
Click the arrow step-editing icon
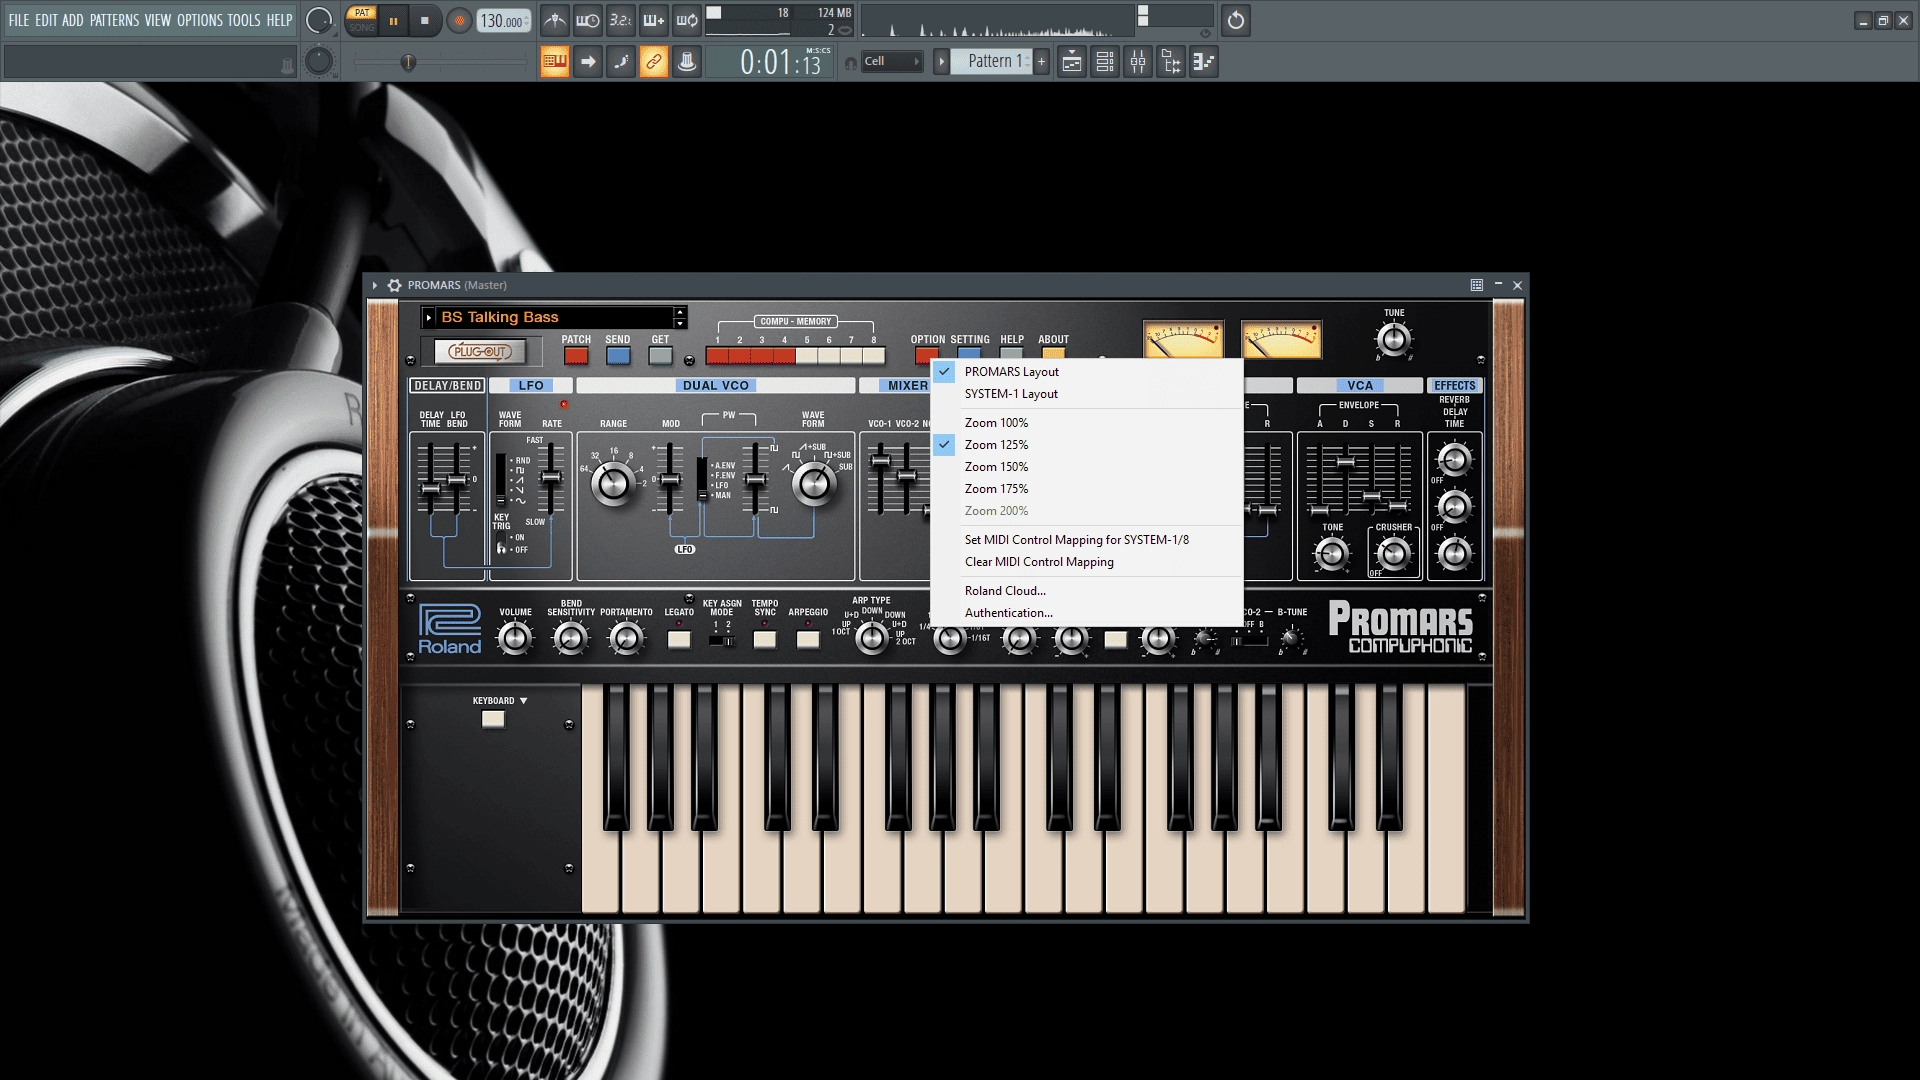(588, 62)
